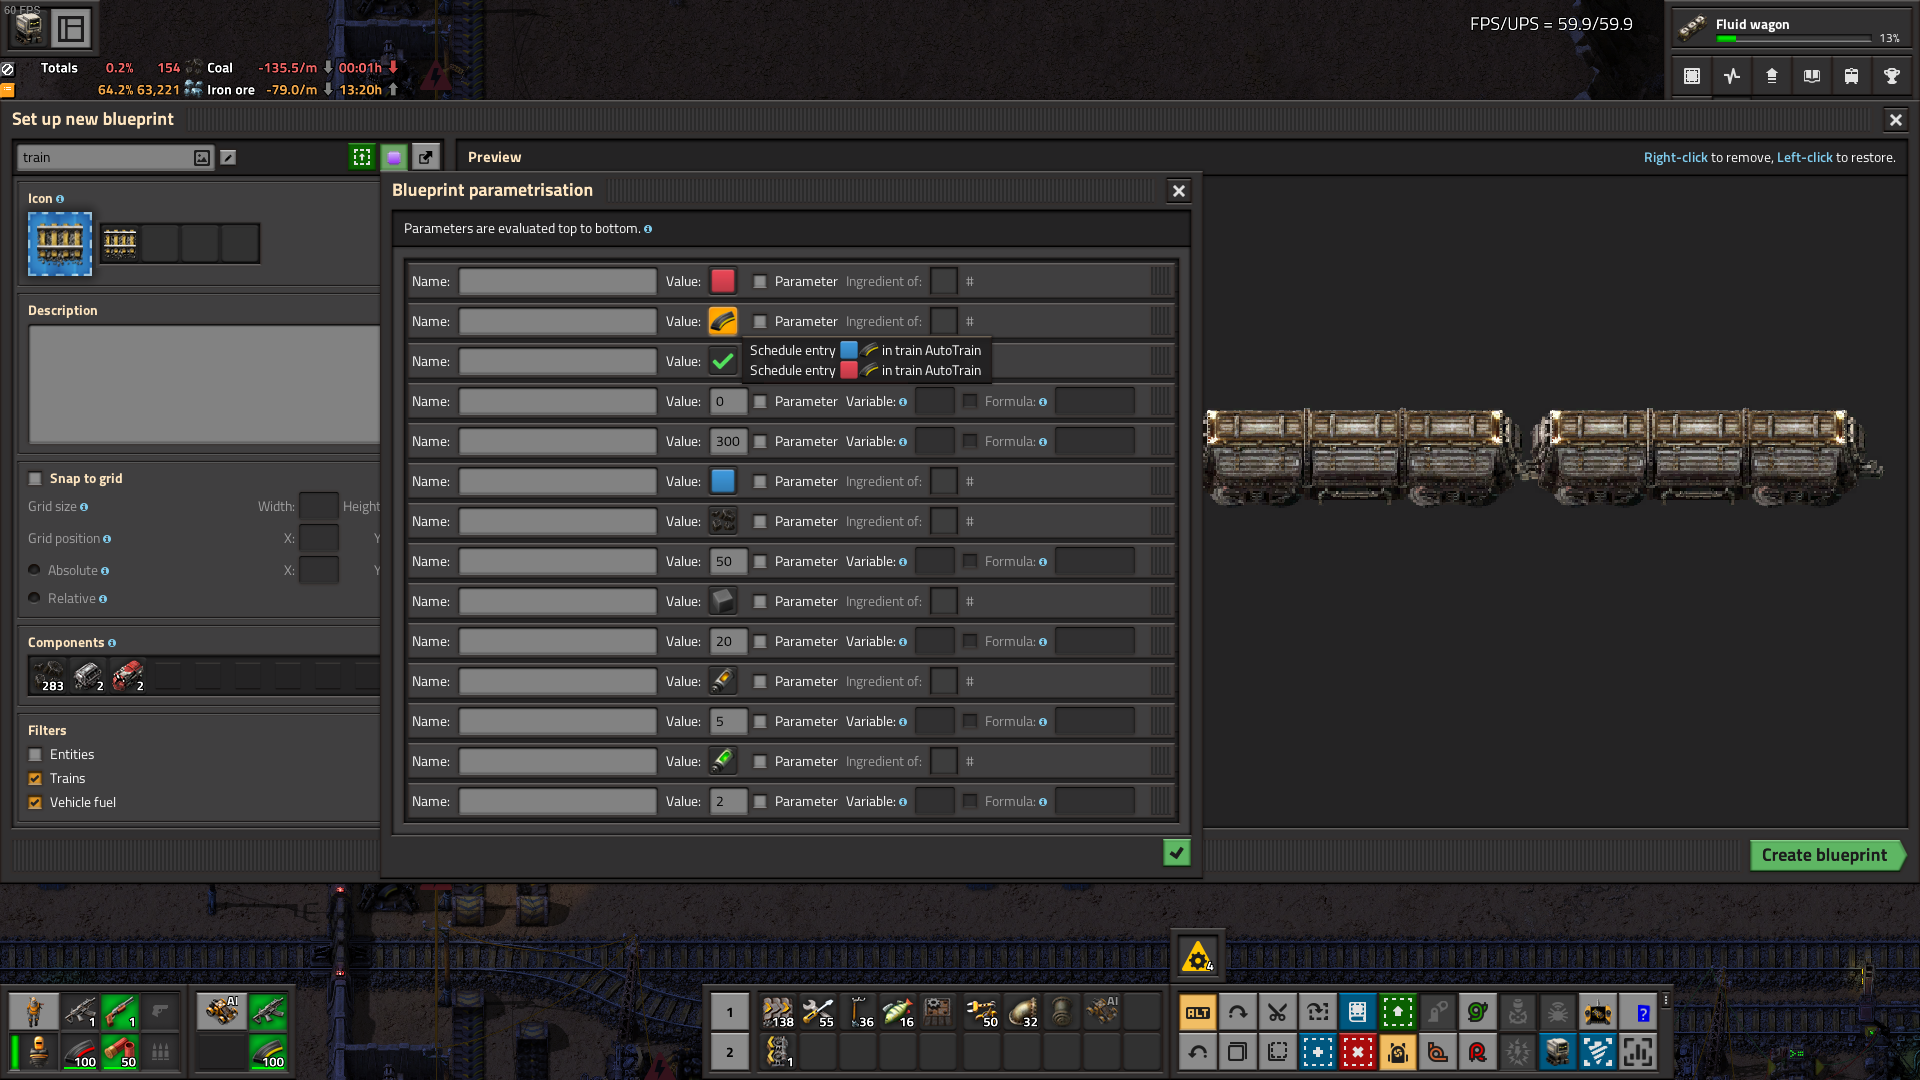Click the bar chart frame shortcut
This screenshot has height=1080, width=1920.
point(1637,1052)
